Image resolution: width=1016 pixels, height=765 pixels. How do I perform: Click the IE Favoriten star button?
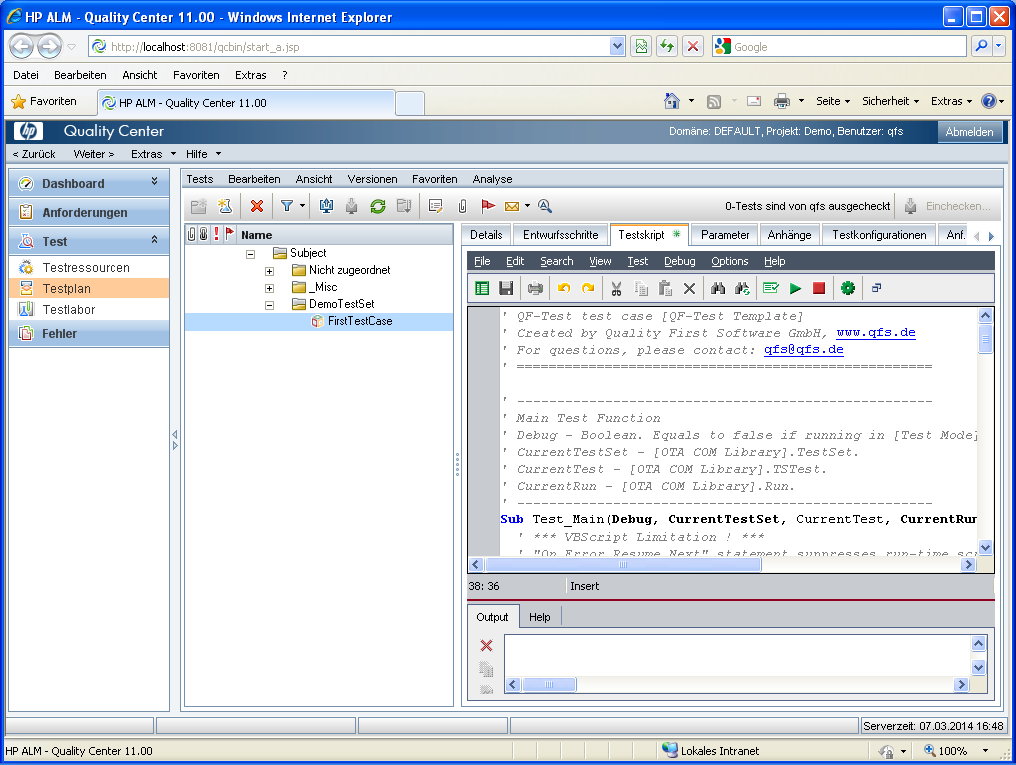(x=44, y=101)
